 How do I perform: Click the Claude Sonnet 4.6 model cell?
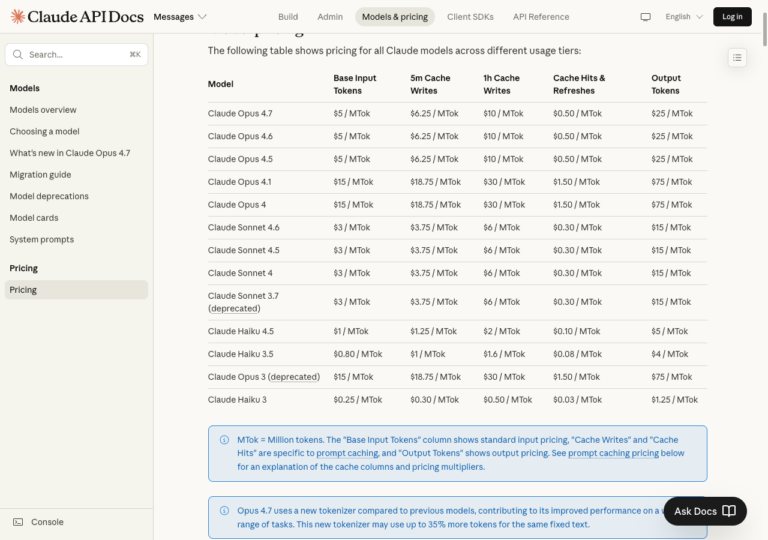tap(243, 227)
